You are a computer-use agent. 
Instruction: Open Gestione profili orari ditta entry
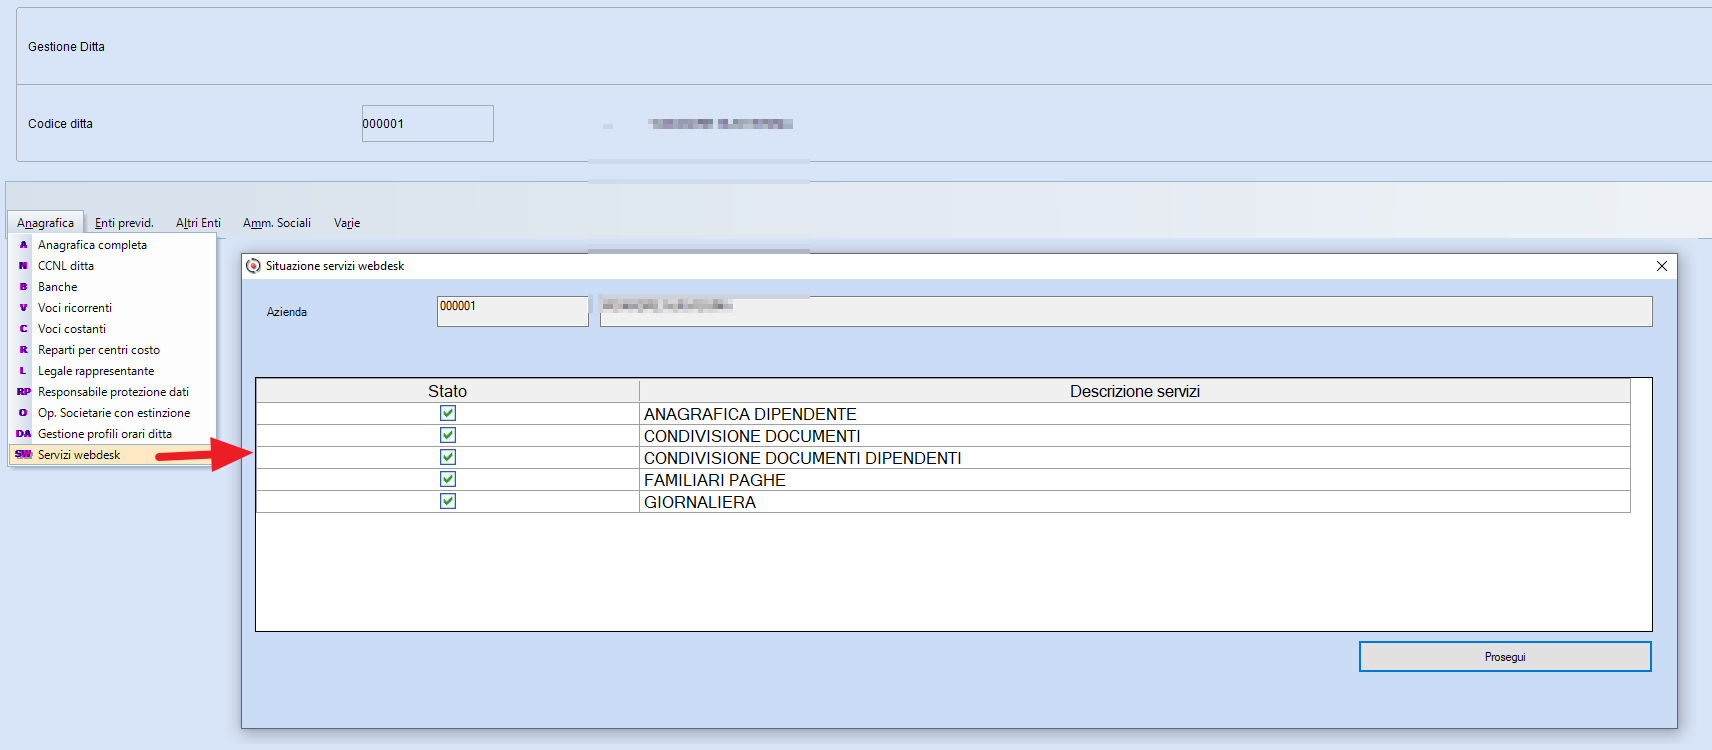click(112, 434)
